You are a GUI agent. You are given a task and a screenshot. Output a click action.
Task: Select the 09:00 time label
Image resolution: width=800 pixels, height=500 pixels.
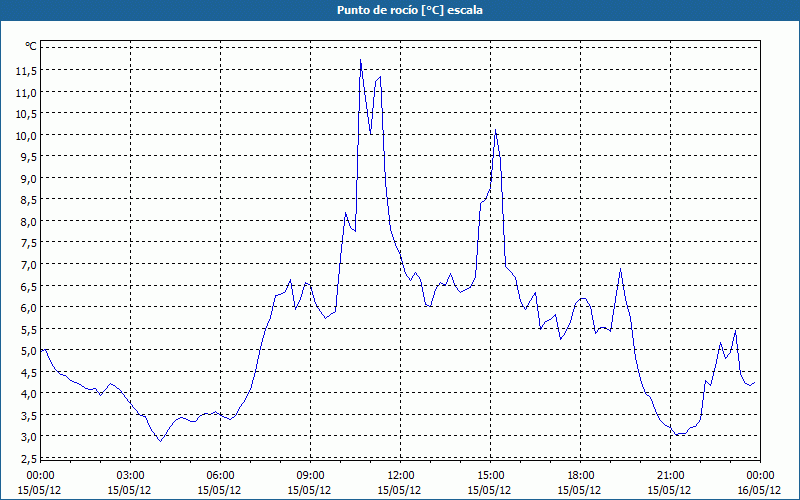310,475
